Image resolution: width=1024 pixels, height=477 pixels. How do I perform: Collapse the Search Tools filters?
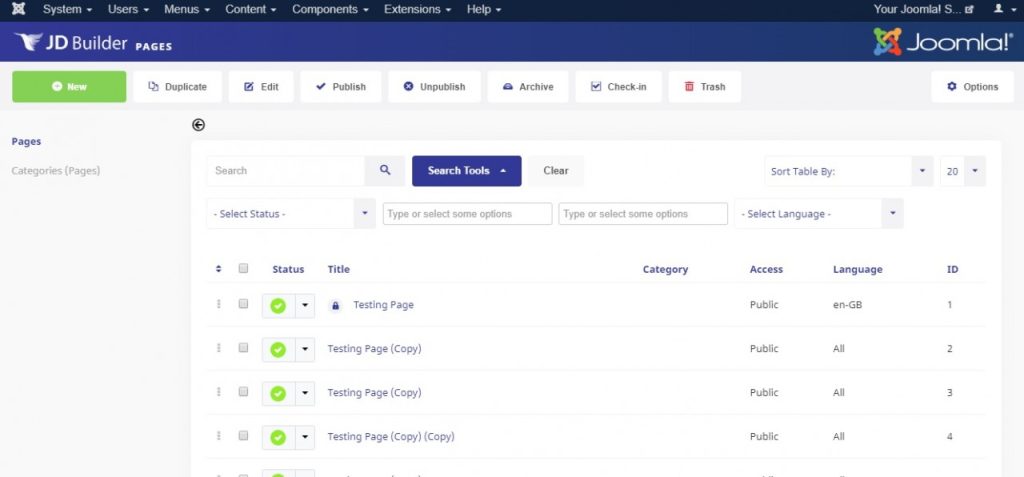pos(467,171)
